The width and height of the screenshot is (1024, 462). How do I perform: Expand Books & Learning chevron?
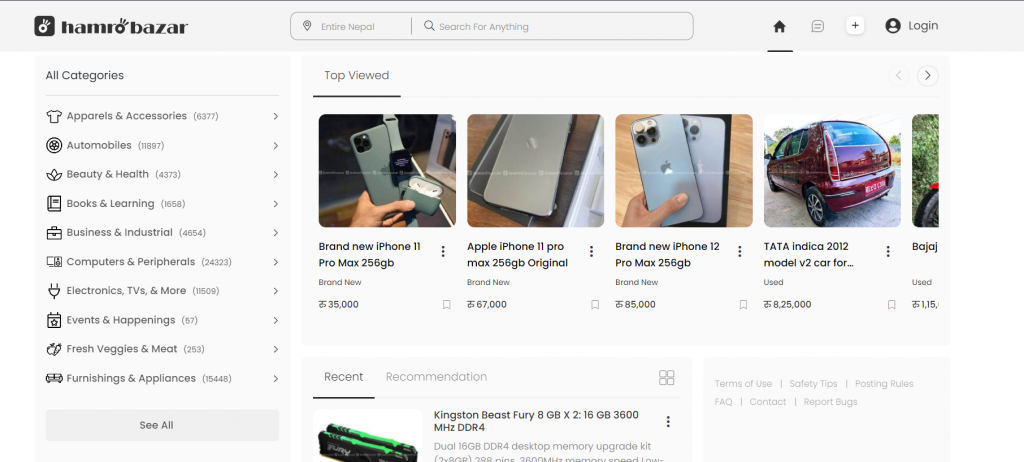276,204
